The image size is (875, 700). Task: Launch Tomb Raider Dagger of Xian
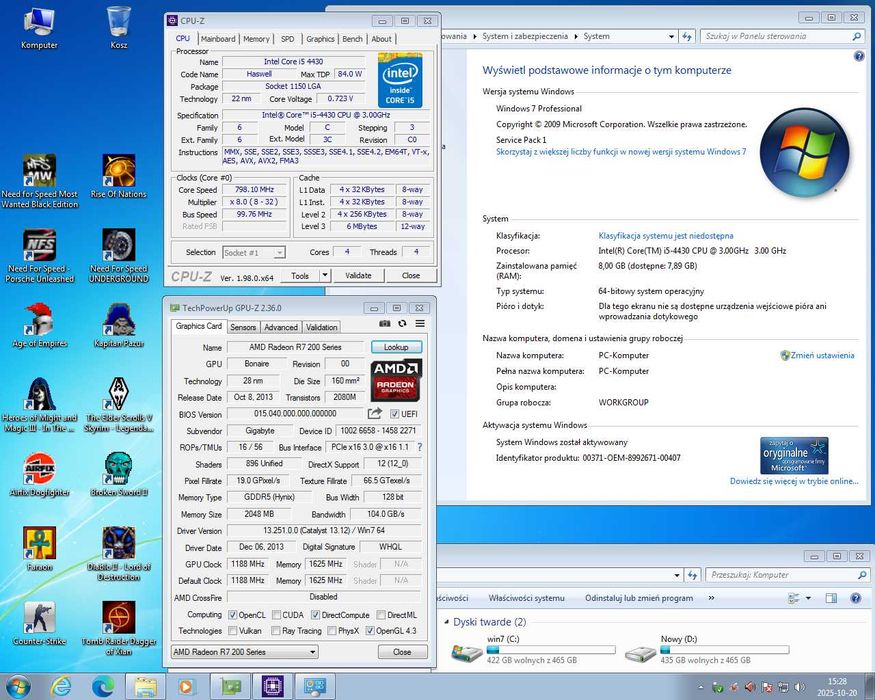tap(118, 629)
